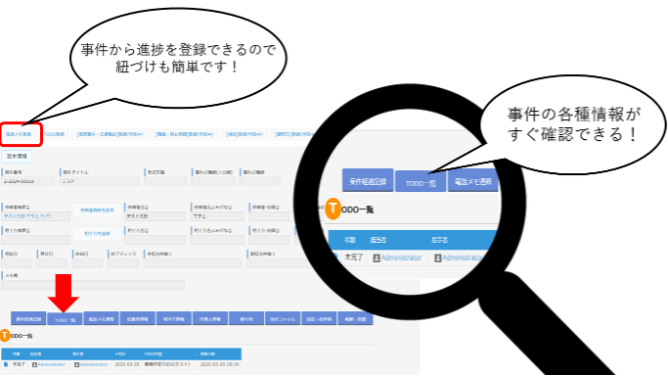Select the 基本情報 tab

click(17, 156)
